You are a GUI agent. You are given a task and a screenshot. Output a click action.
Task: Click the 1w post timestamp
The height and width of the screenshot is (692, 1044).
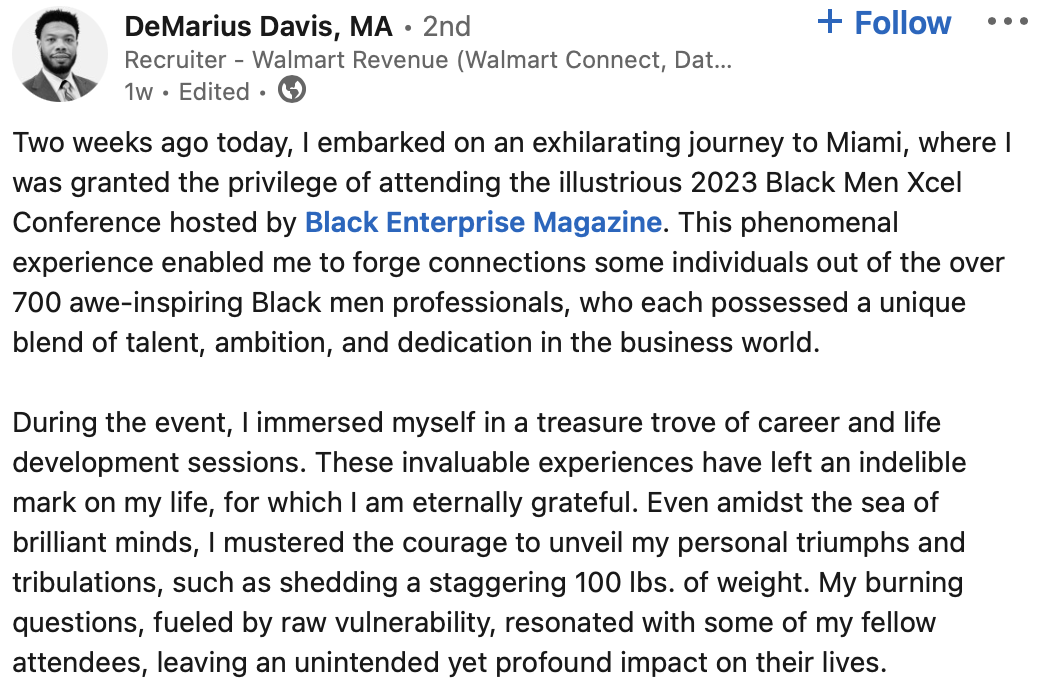(139, 92)
